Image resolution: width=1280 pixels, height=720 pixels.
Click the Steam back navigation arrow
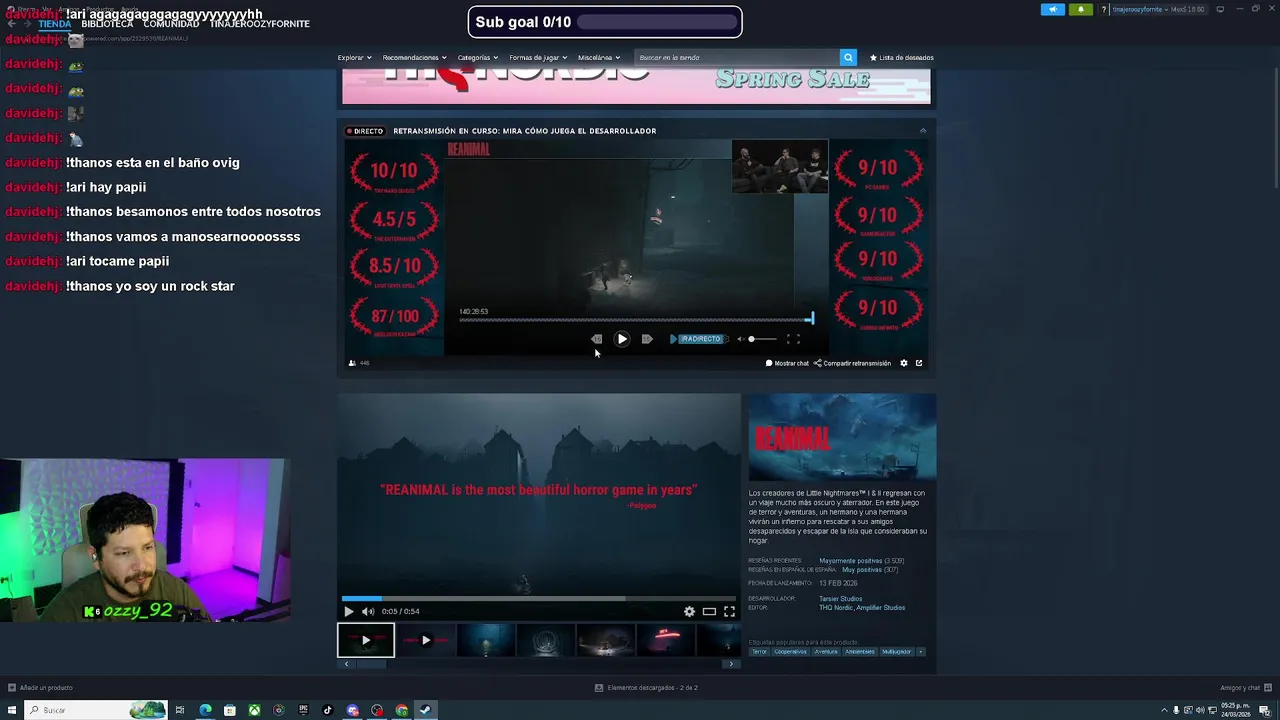pyautogui.click(x=12, y=24)
